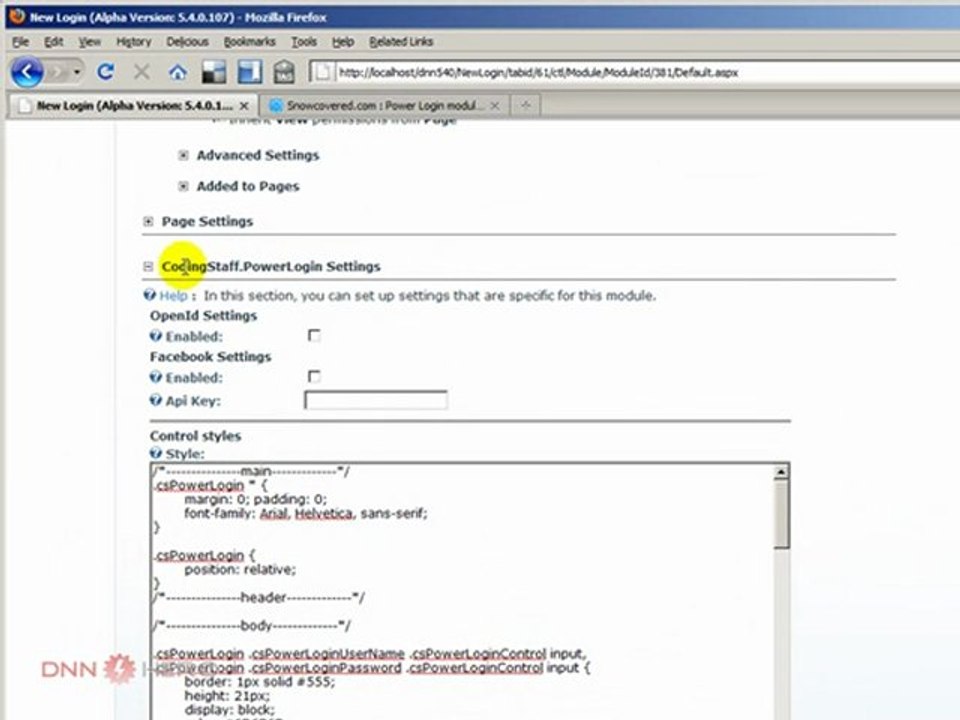
Task: Expand the Advanced Settings section
Action: click(x=183, y=156)
